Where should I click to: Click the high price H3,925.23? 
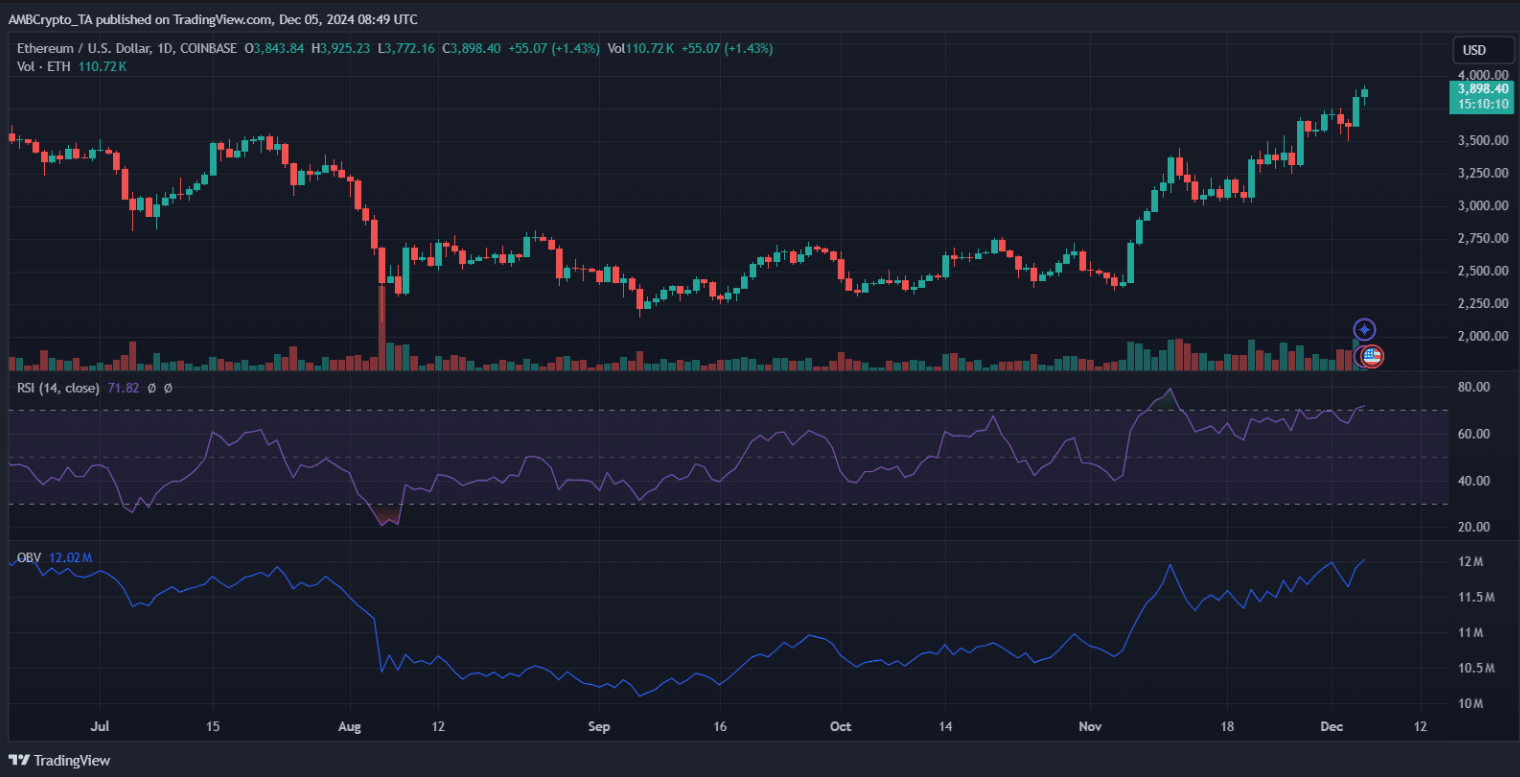pyautogui.click(x=342, y=48)
